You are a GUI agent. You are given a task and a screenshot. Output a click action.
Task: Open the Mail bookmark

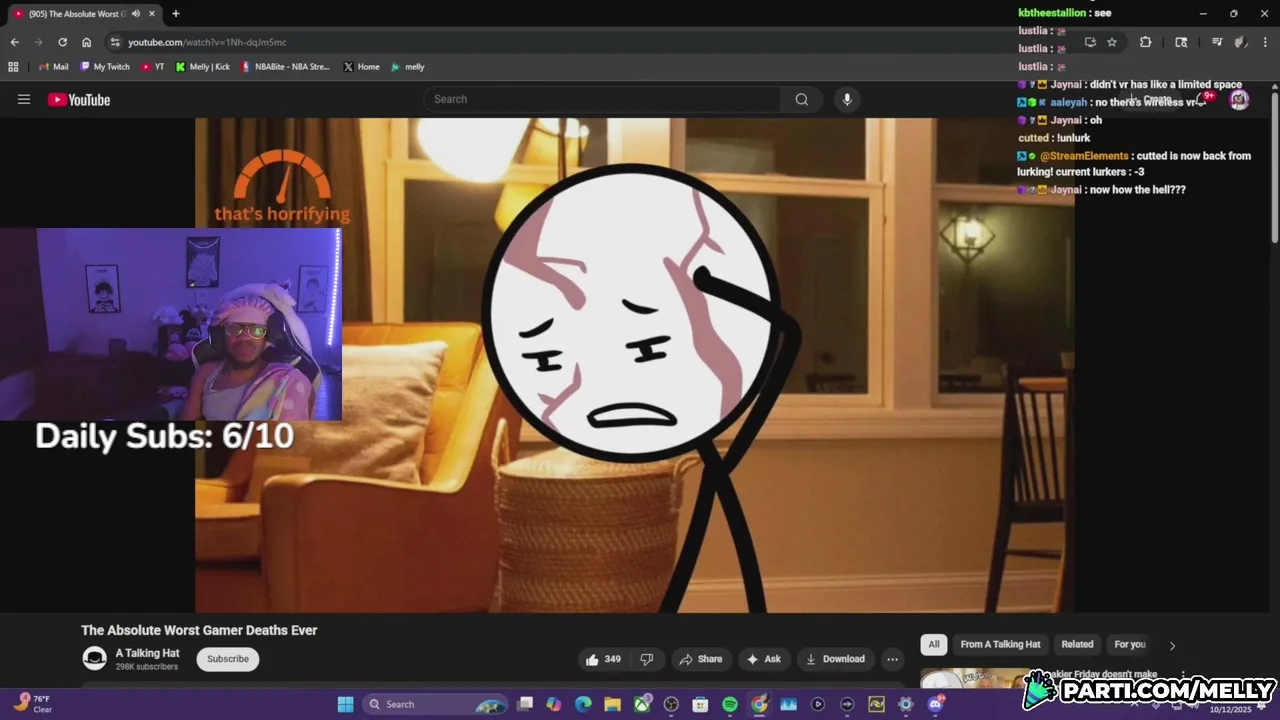[54, 67]
